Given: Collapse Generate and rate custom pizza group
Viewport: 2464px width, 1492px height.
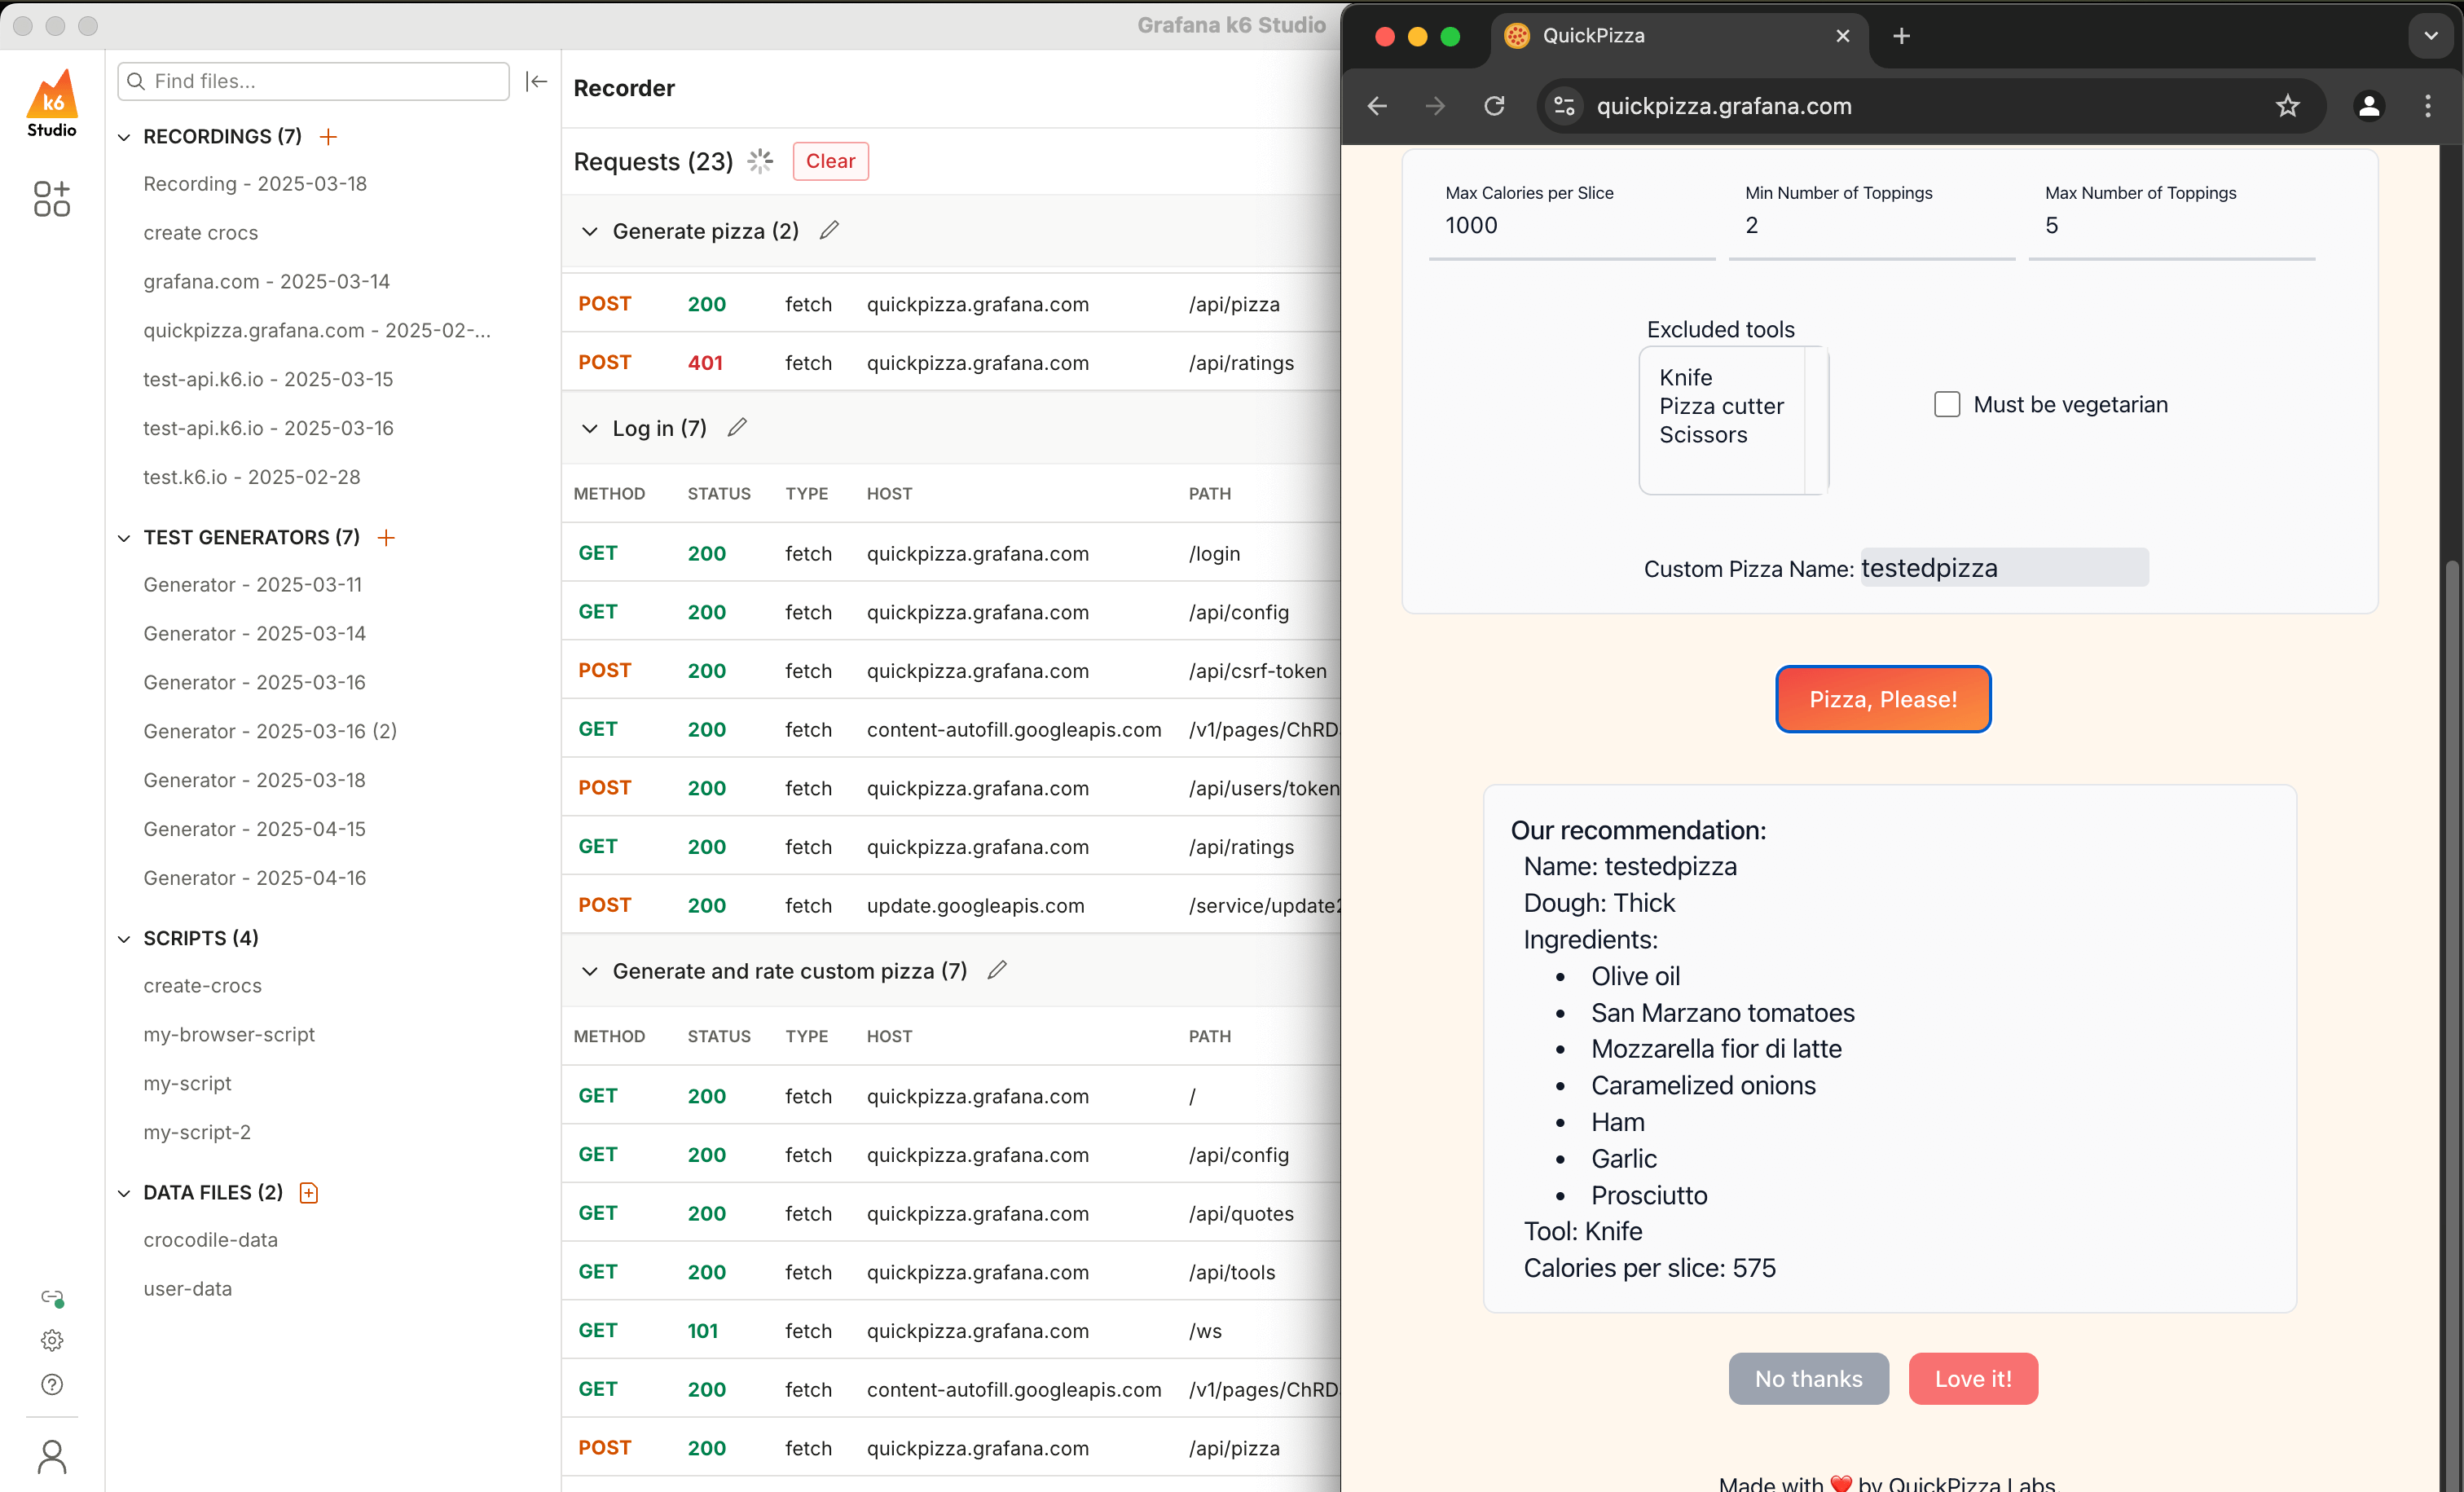Looking at the screenshot, I should [x=590, y=972].
